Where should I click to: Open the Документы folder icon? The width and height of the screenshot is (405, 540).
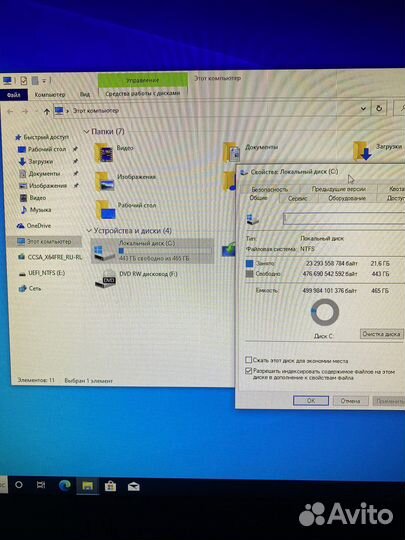coord(232,152)
